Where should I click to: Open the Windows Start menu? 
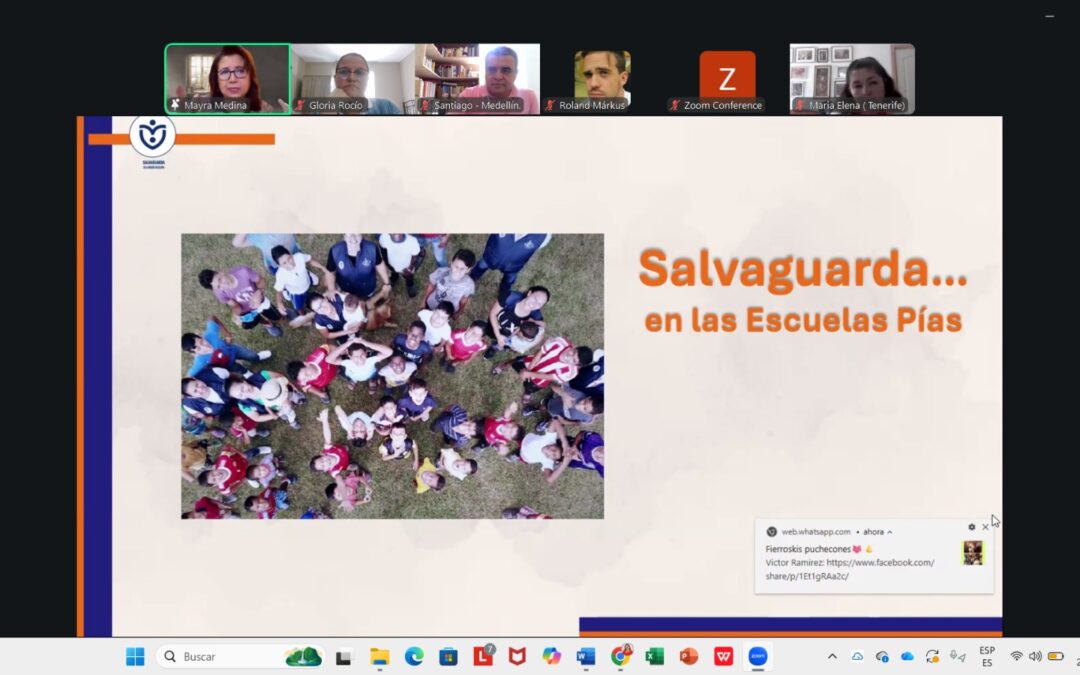click(x=135, y=656)
